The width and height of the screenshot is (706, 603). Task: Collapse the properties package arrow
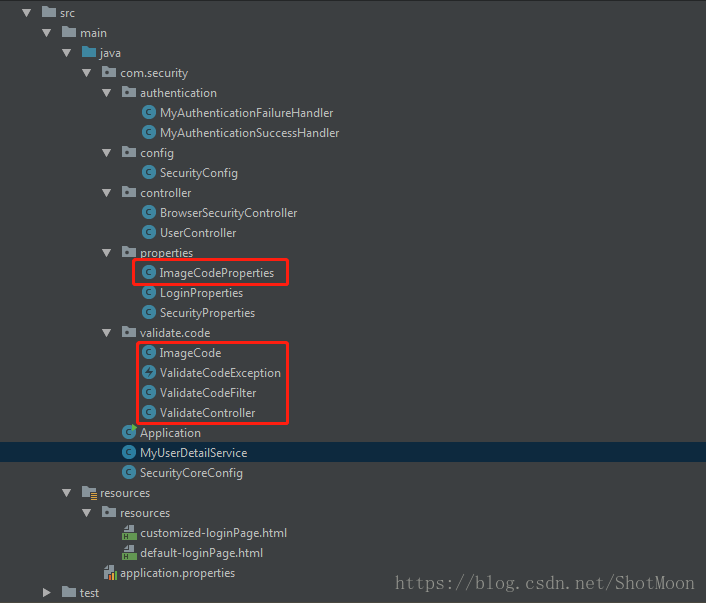[107, 253]
